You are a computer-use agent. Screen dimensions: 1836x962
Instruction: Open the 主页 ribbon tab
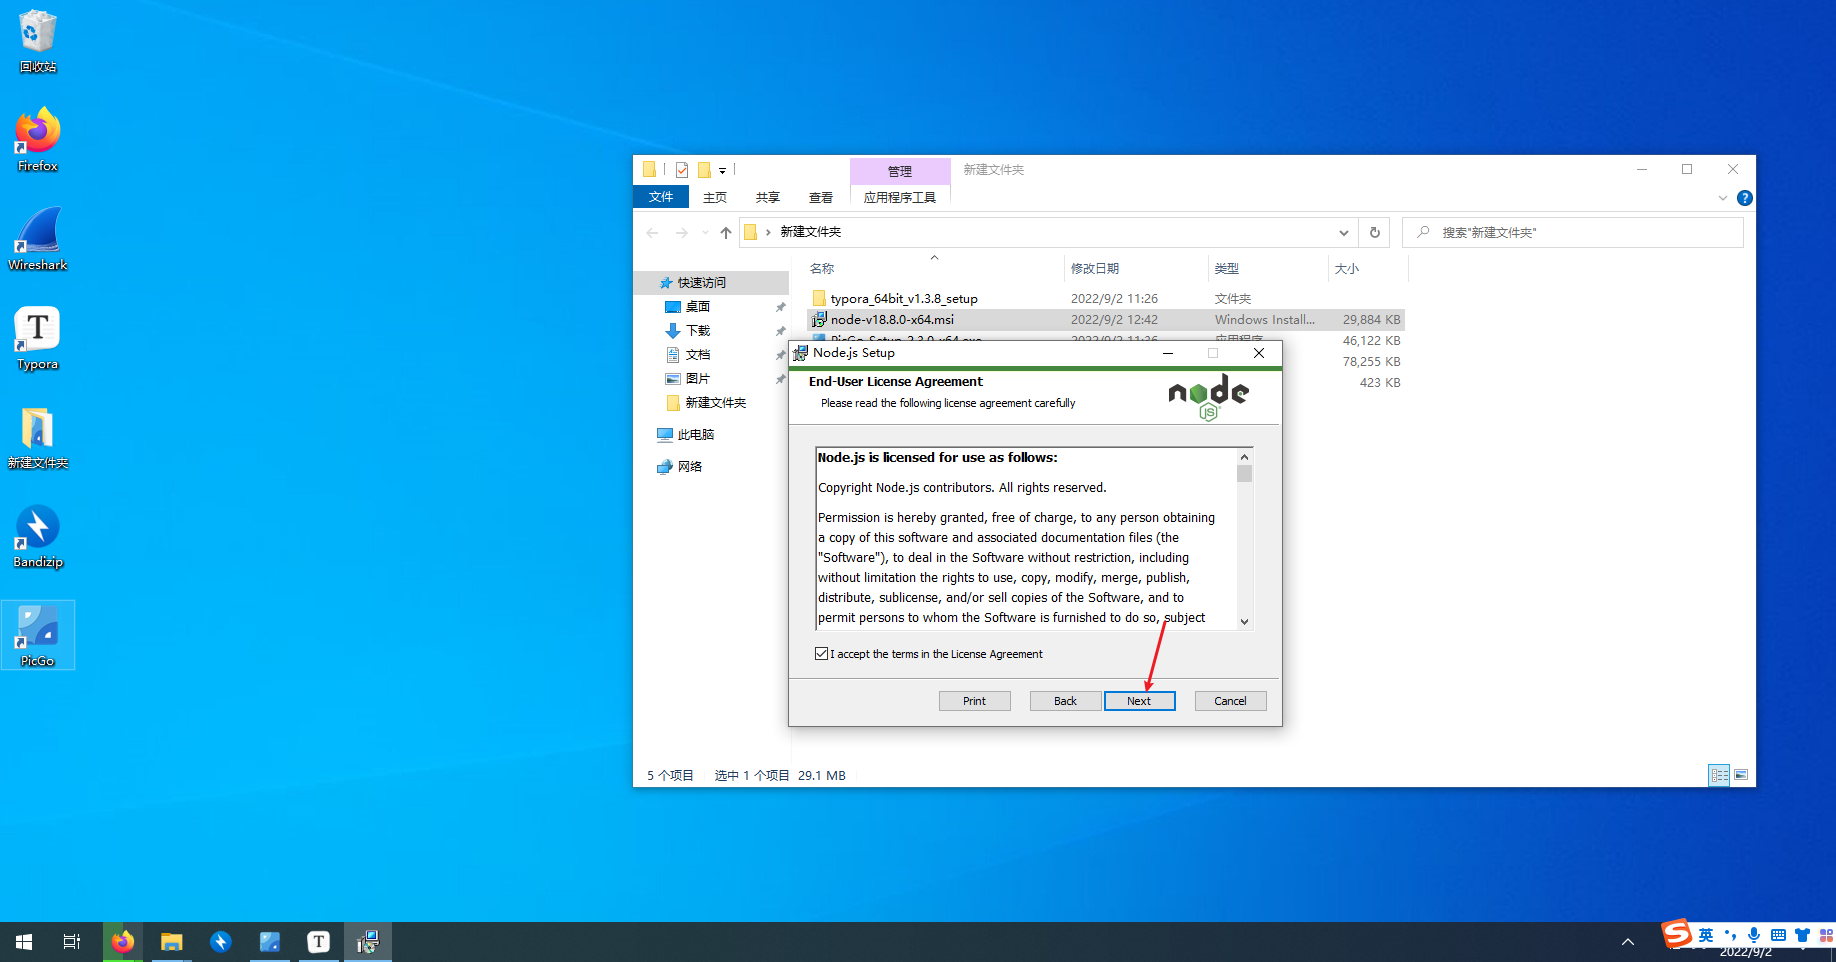[715, 197]
